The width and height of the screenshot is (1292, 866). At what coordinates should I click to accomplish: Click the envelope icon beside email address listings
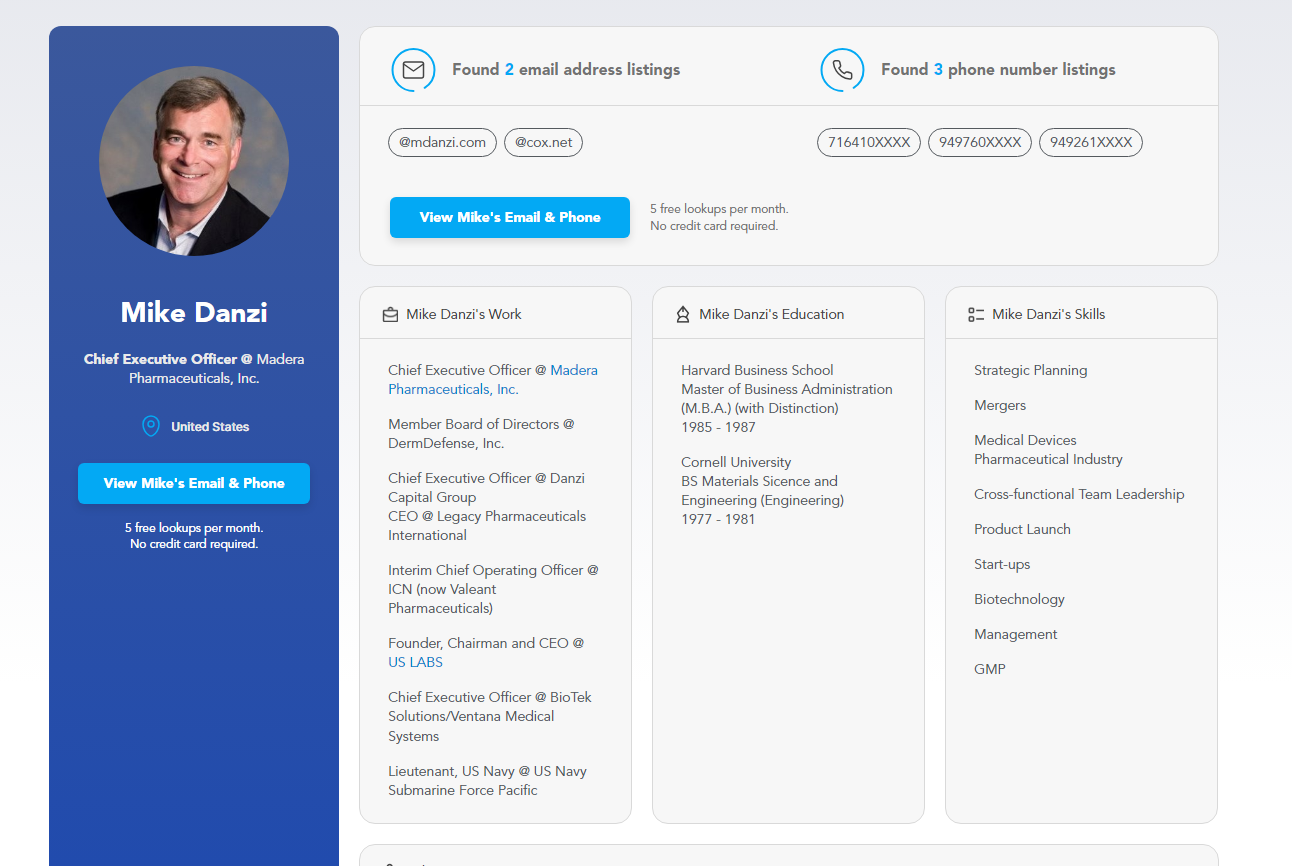click(413, 70)
